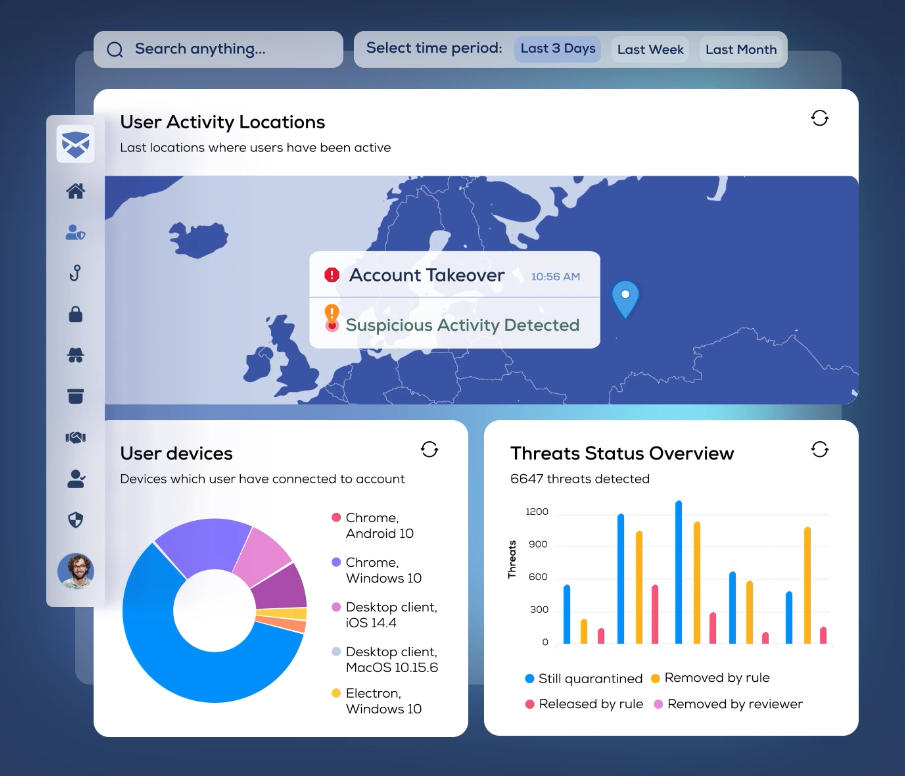This screenshot has width=905, height=776.
Task: Click the blue location pin on map
Action: pyautogui.click(x=624, y=299)
